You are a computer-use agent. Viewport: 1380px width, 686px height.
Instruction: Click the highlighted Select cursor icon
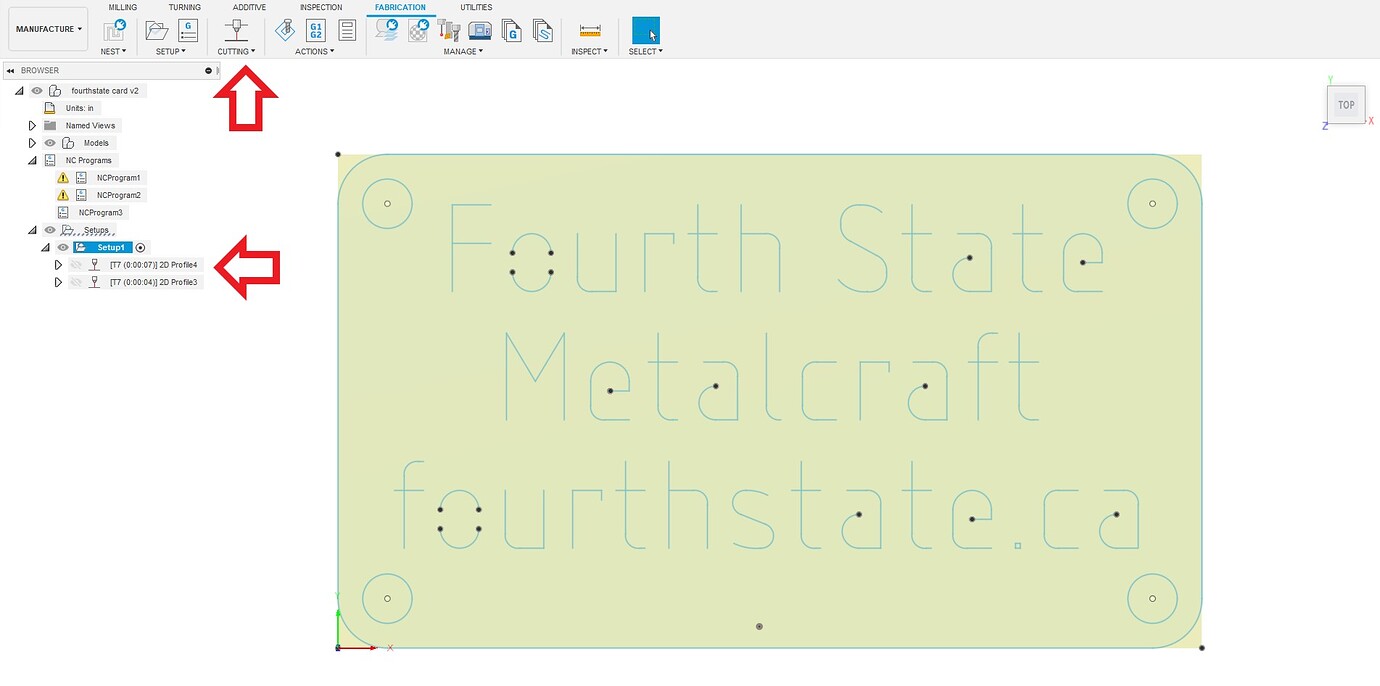(x=645, y=30)
